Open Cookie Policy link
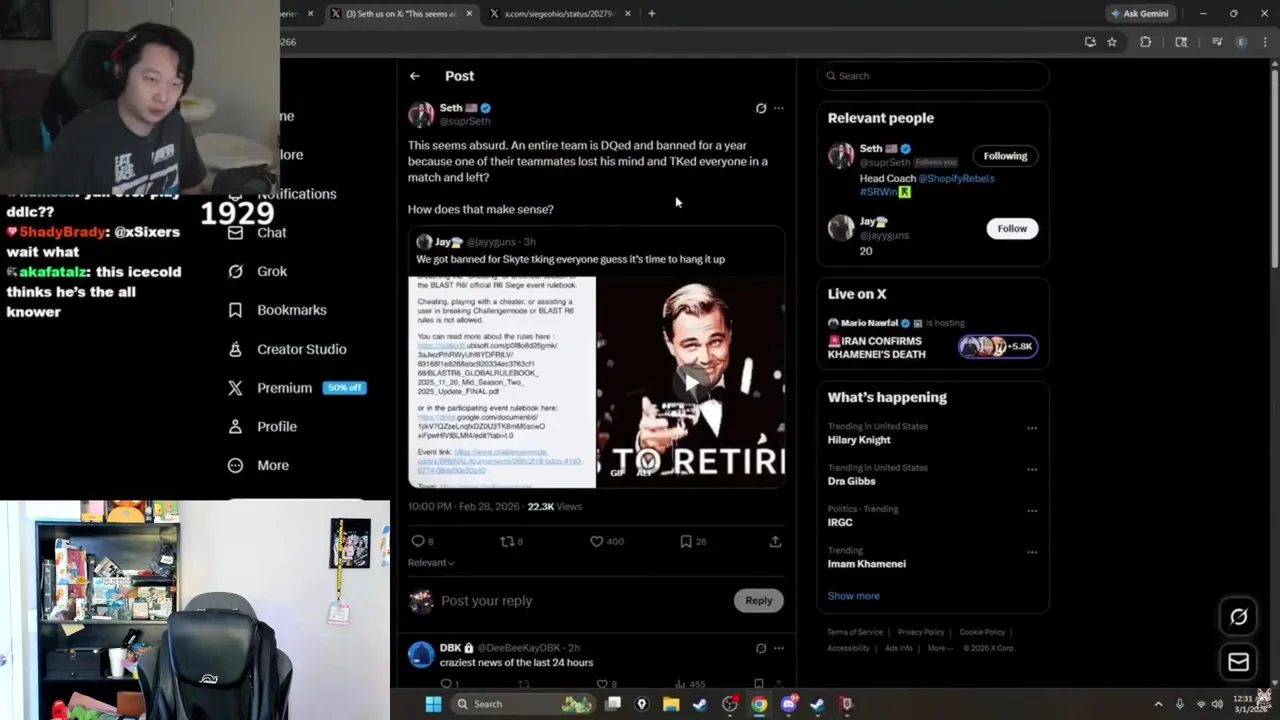The height and width of the screenshot is (720, 1280). point(982,632)
